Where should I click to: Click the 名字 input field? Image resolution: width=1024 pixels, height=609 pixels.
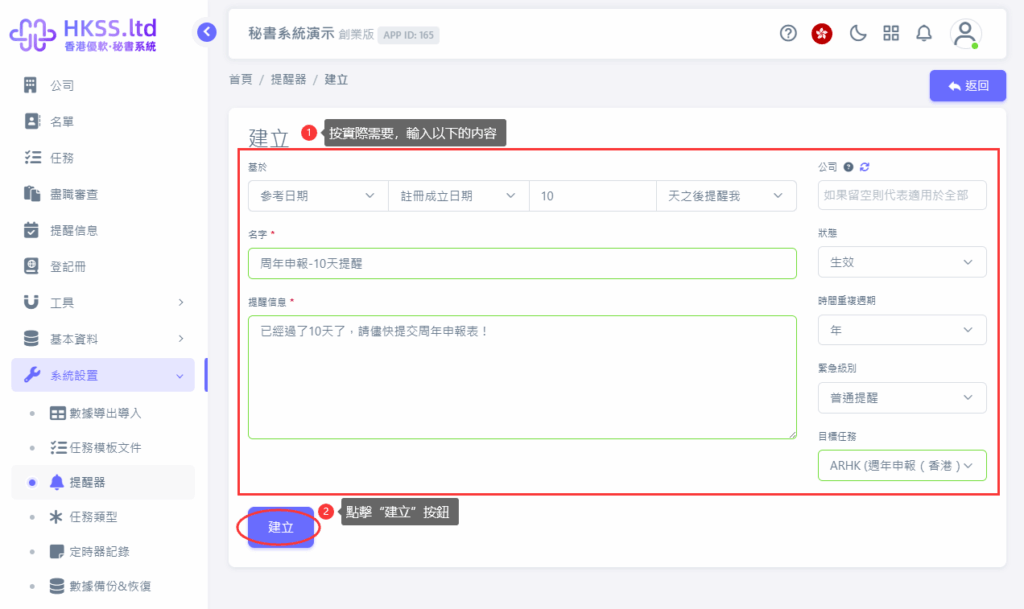(522, 263)
